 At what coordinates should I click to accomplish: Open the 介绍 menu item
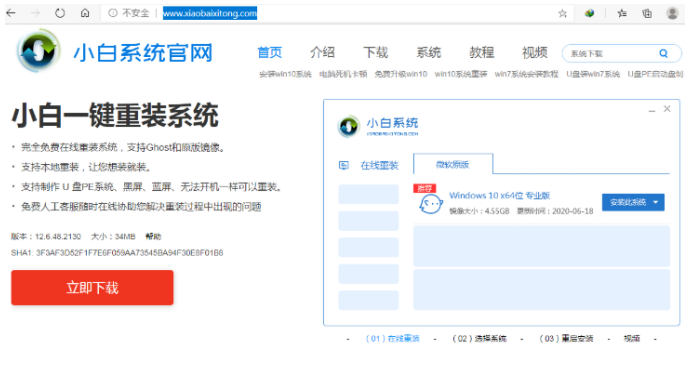pos(322,53)
